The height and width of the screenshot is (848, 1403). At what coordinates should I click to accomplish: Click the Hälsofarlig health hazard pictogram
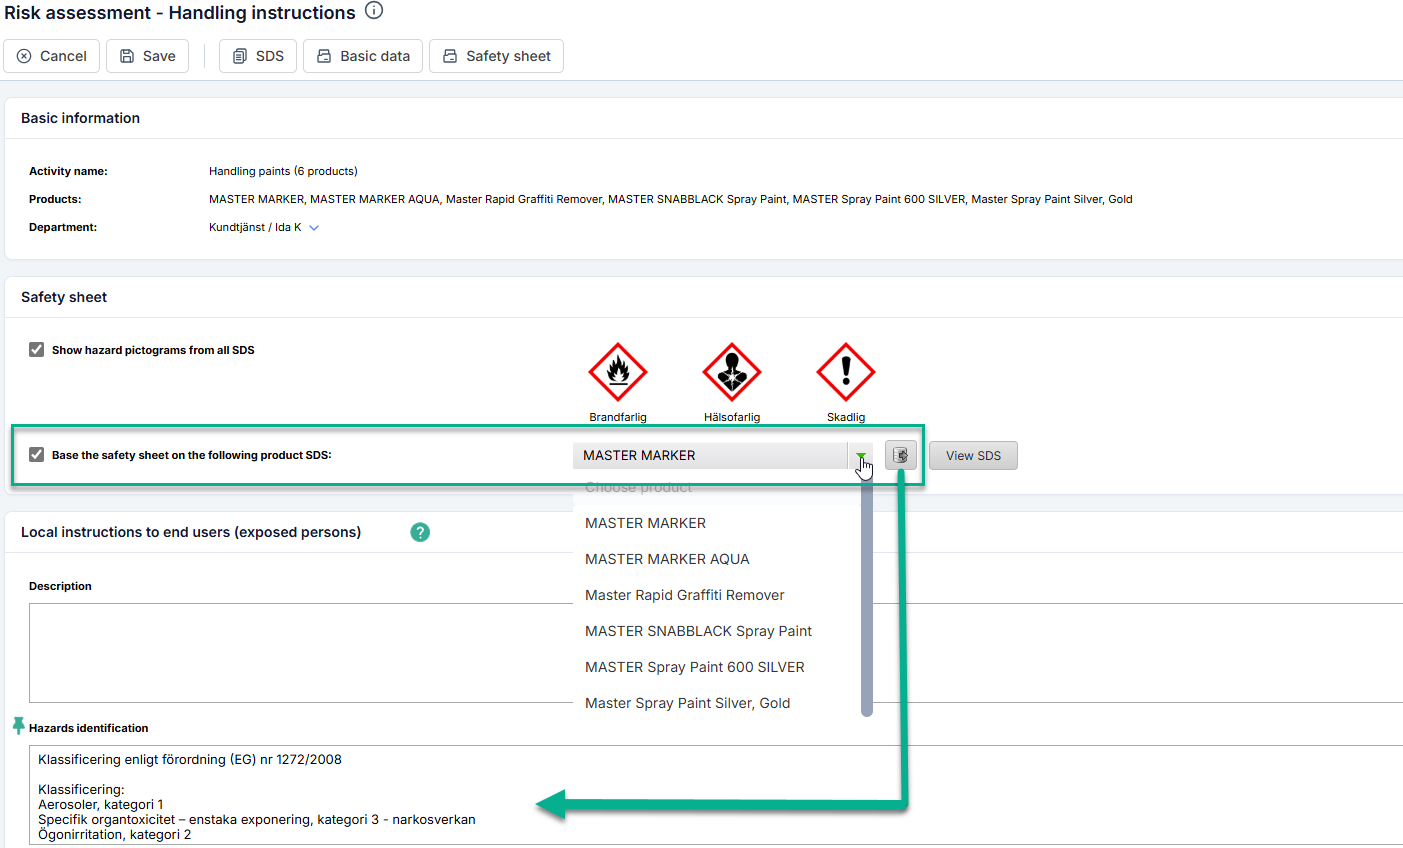pos(732,372)
